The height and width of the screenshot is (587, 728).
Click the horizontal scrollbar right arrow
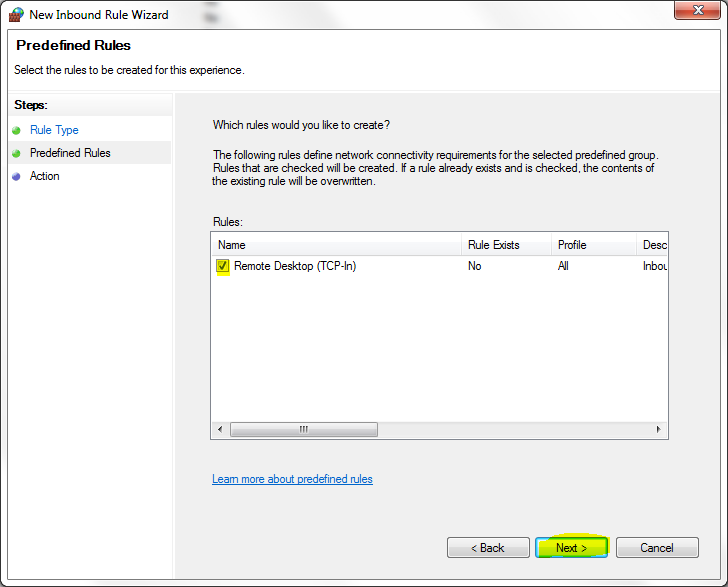(x=658, y=429)
